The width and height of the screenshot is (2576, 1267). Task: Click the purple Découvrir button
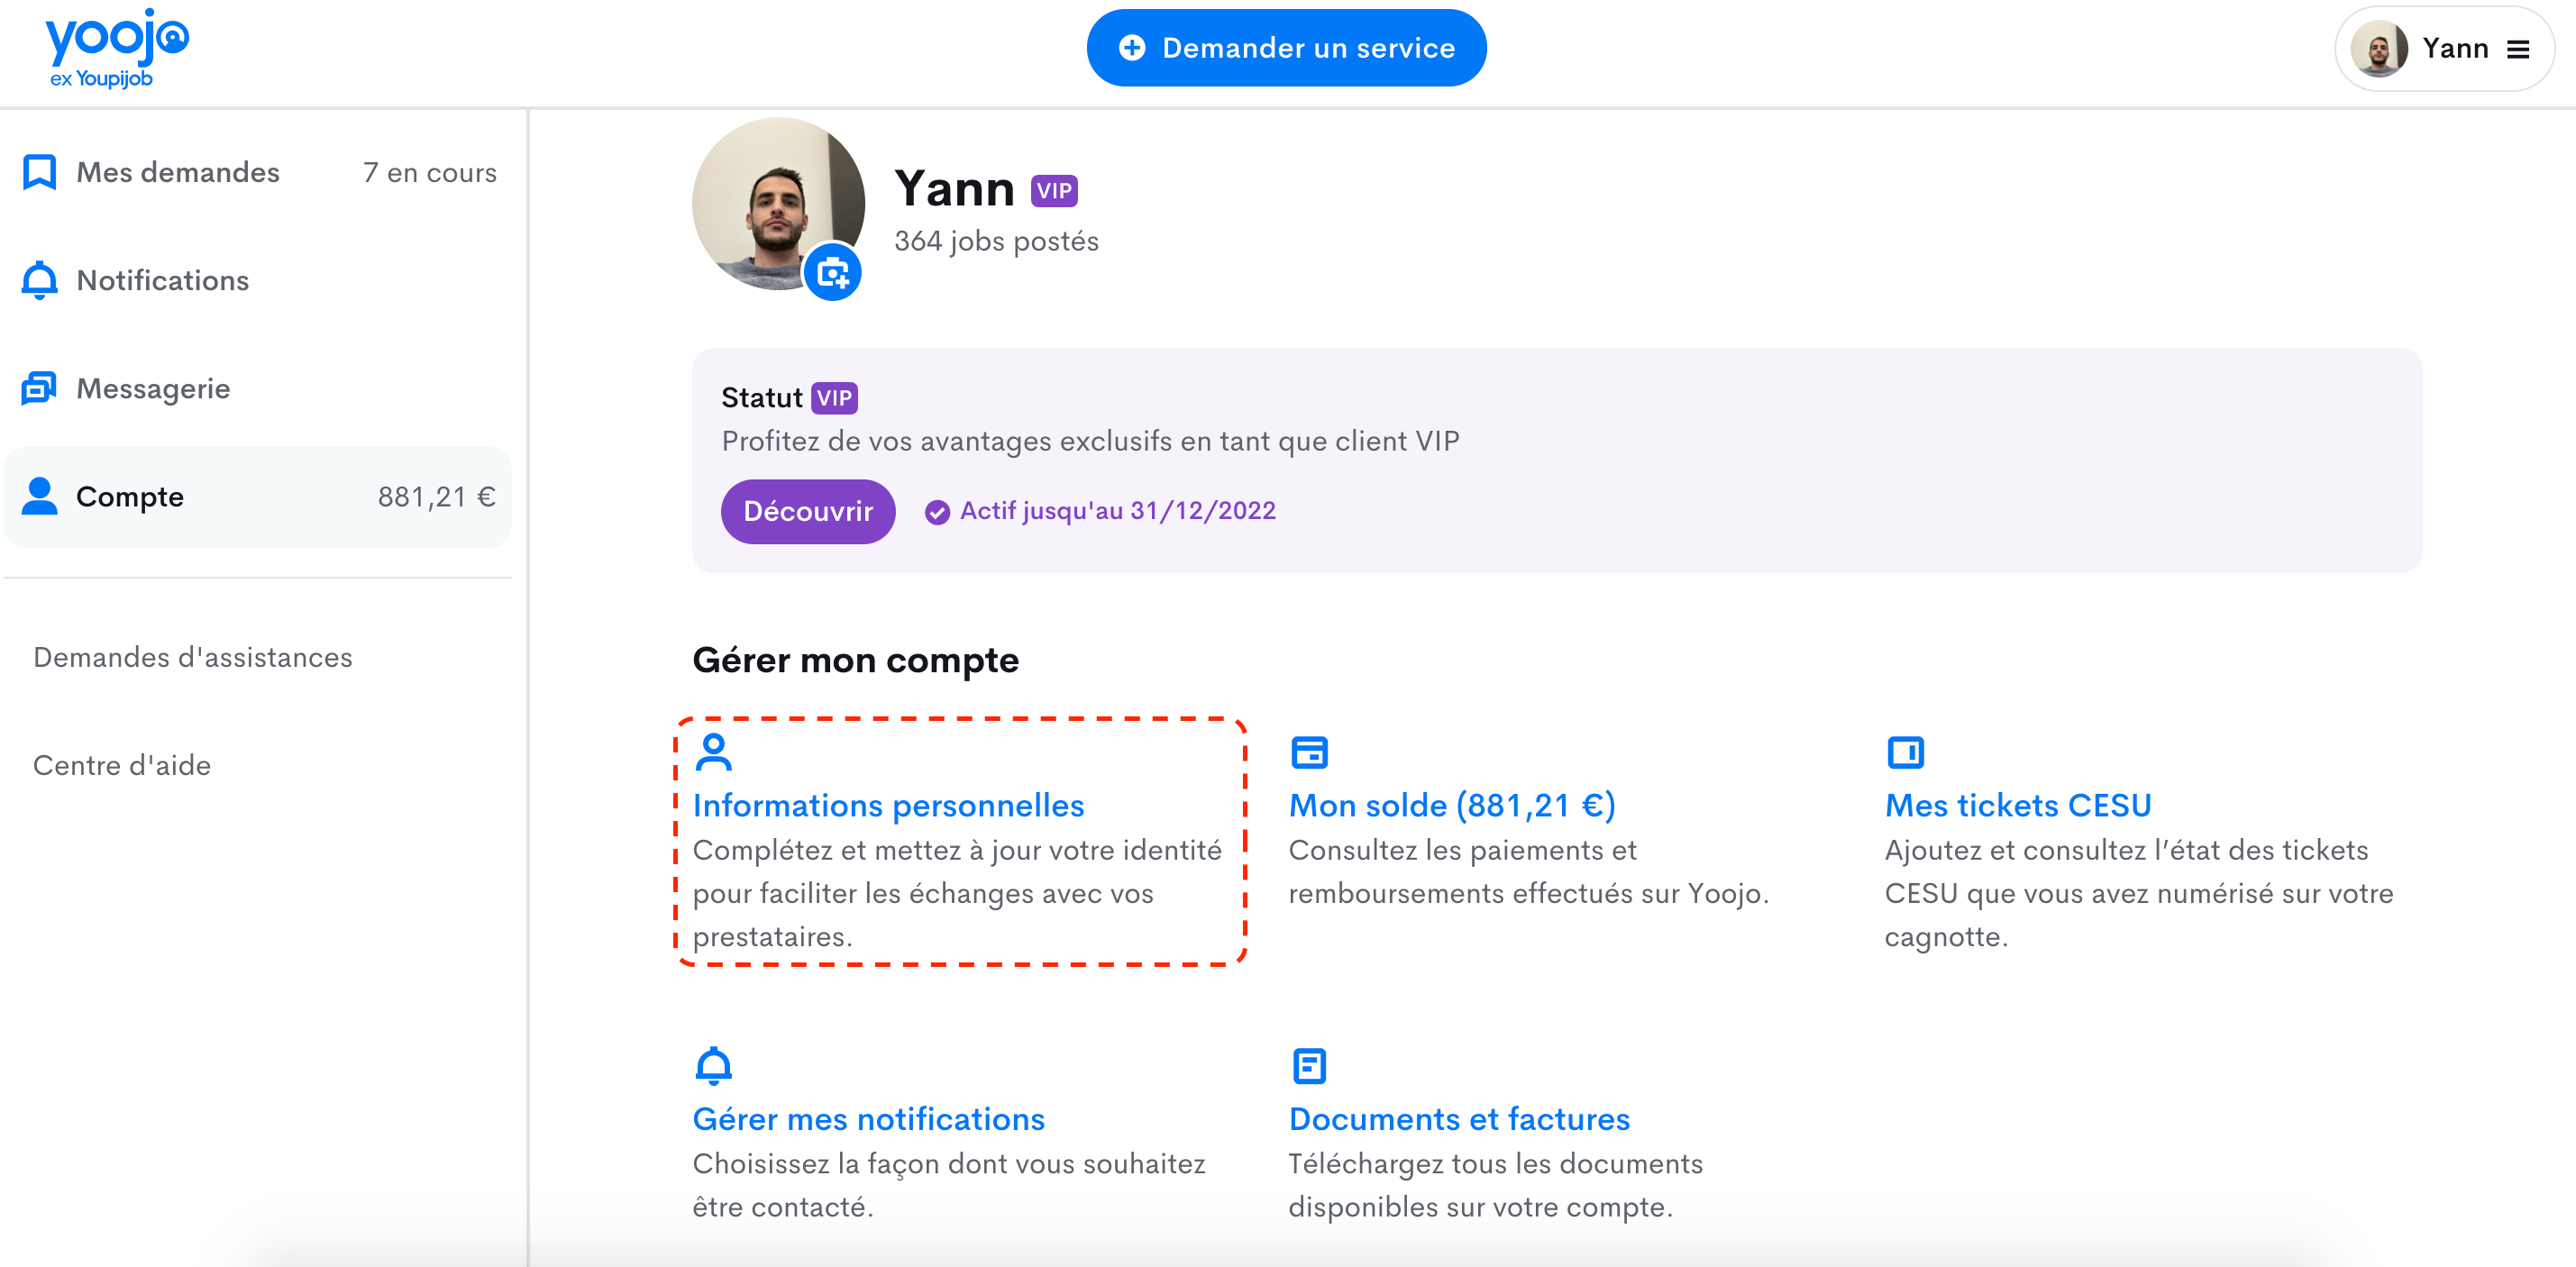[x=808, y=511]
